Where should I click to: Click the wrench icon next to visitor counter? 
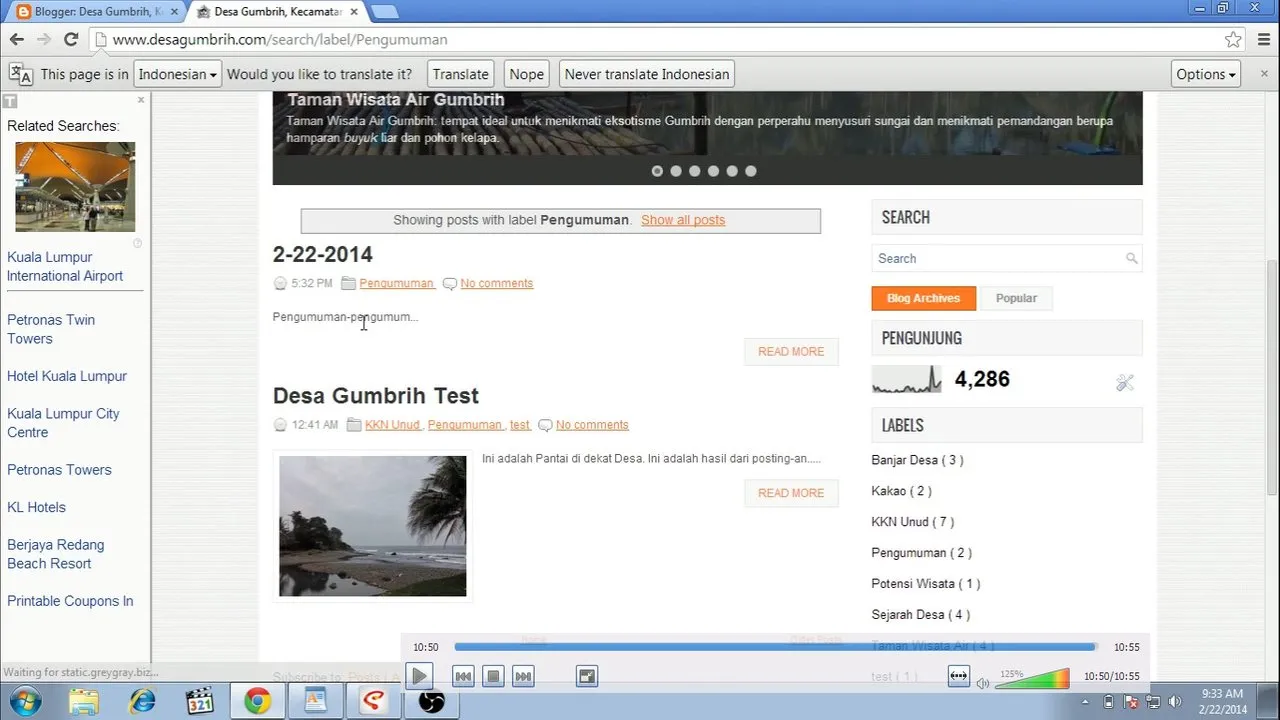point(1125,382)
